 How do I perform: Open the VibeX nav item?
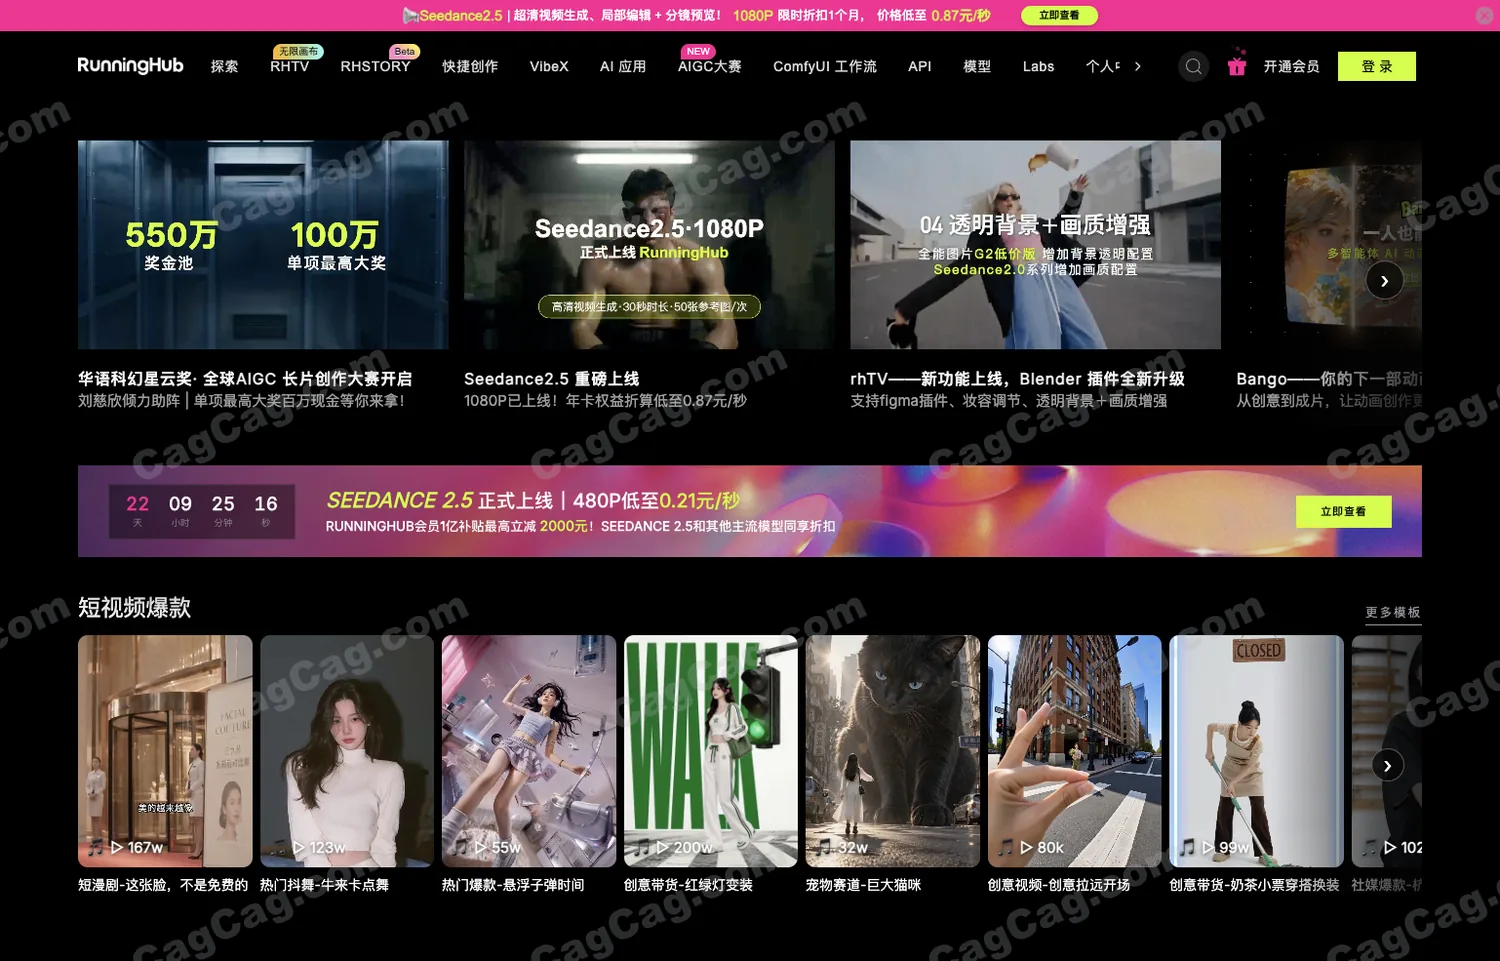coord(549,66)
